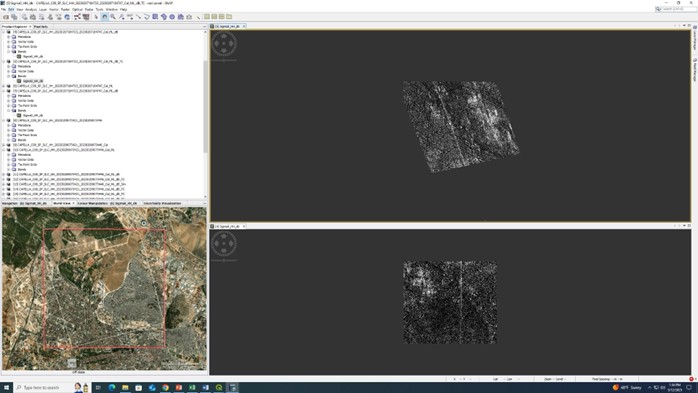Expand collapsed product number three

[x=4, y=86]
